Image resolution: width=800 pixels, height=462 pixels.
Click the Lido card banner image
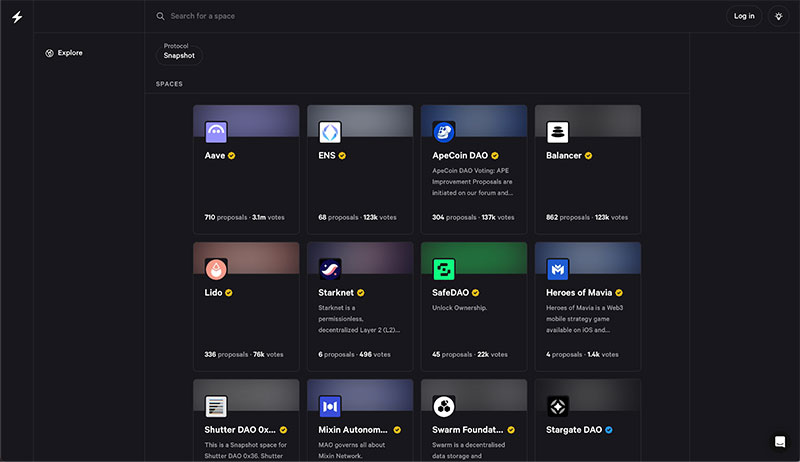click(x=246, y=258)
